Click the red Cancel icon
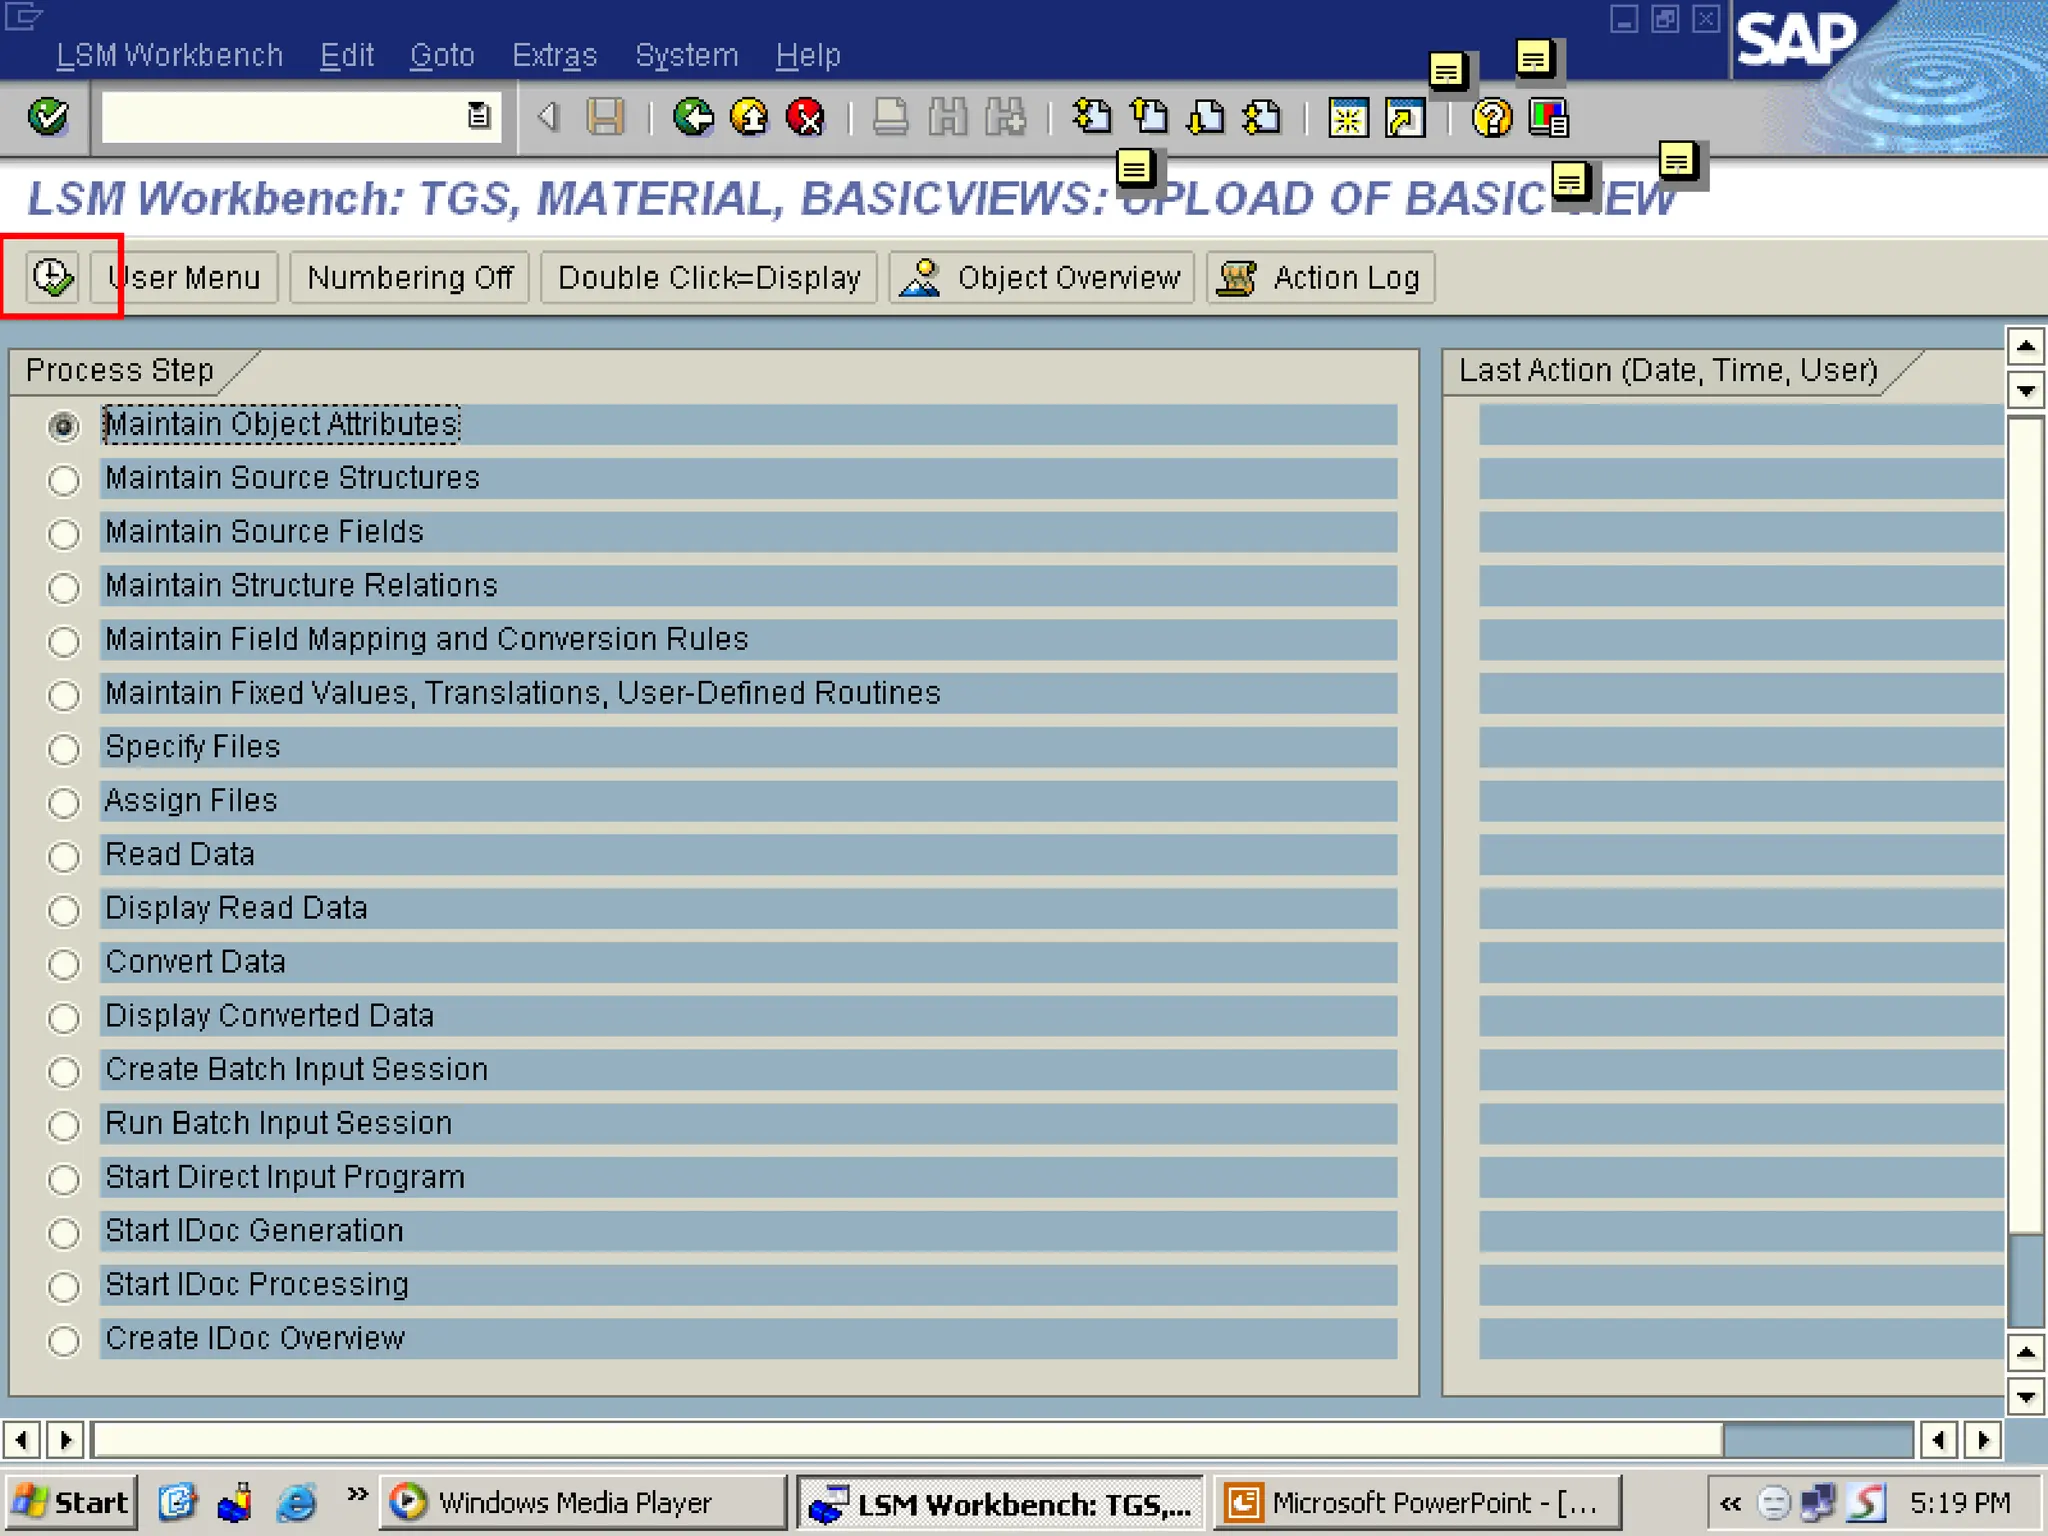 805,117
